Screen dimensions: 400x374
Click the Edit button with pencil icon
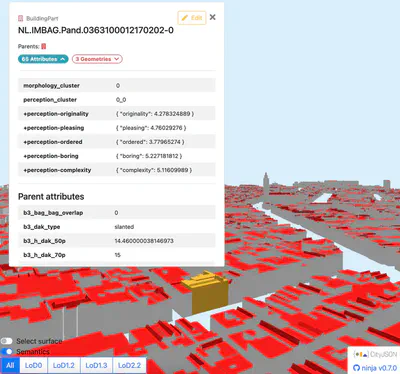[192, 18]
